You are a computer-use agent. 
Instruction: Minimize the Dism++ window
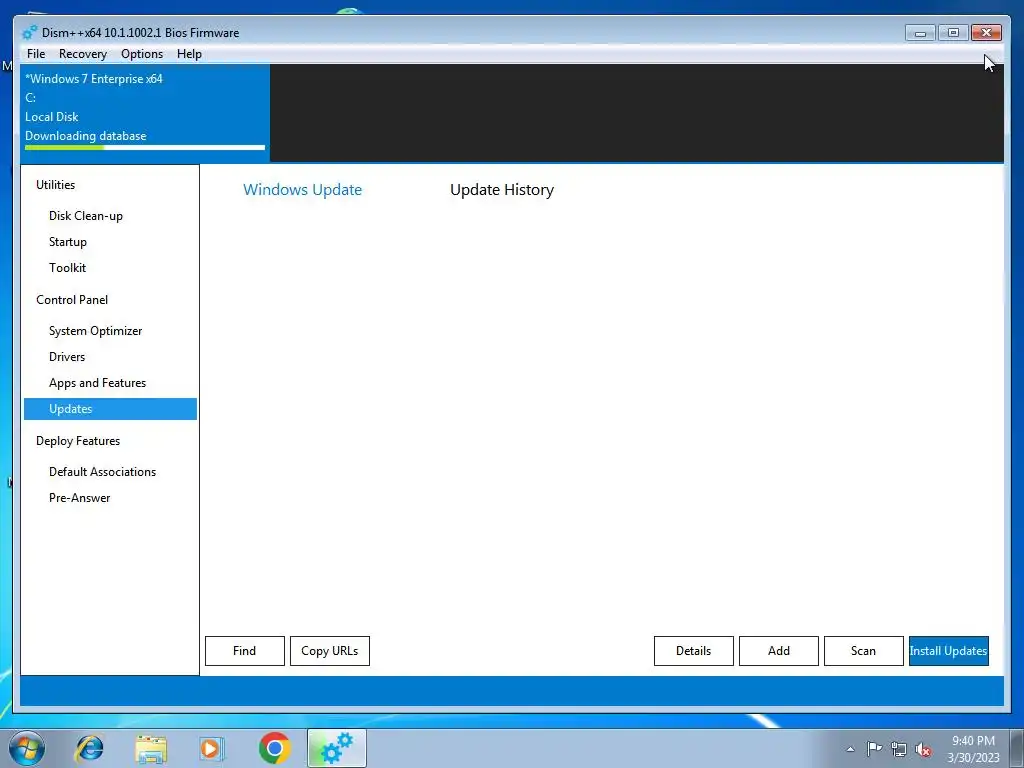(x=920, y=33)
